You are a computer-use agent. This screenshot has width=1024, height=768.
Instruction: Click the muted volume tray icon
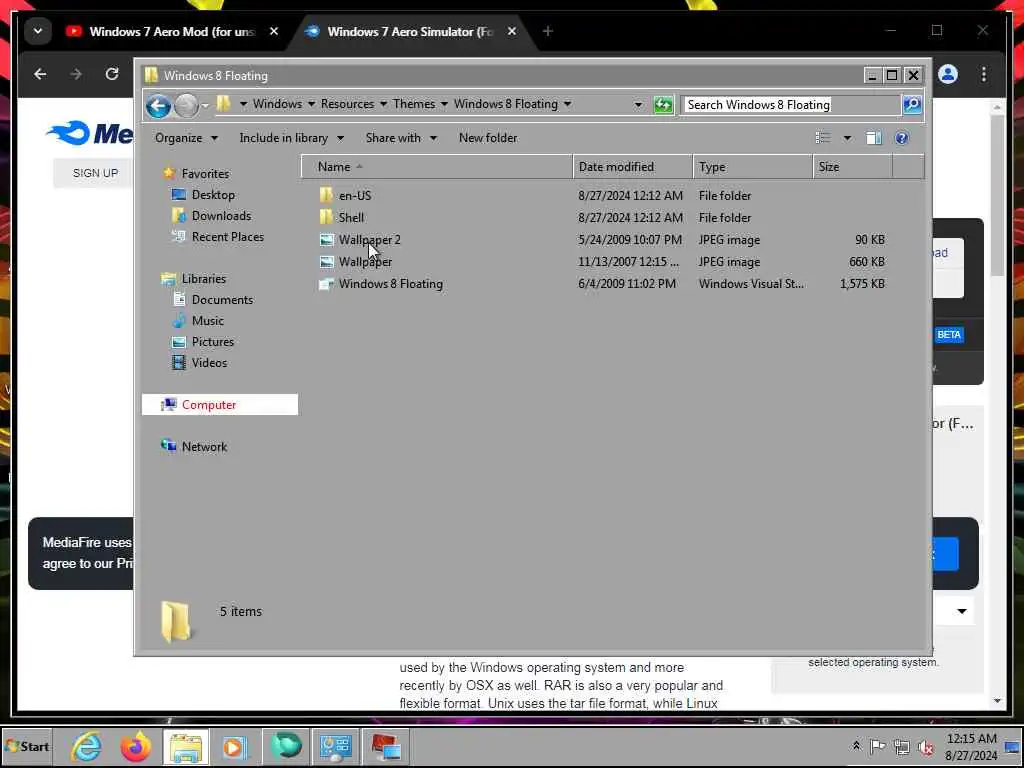(925, 746)
